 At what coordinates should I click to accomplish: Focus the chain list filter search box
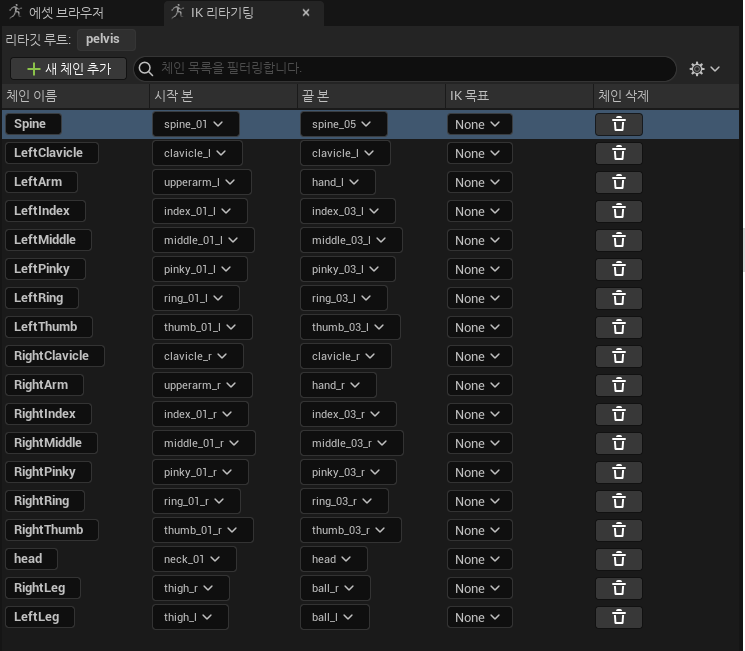pyautogui.click(x=405, y=69)
